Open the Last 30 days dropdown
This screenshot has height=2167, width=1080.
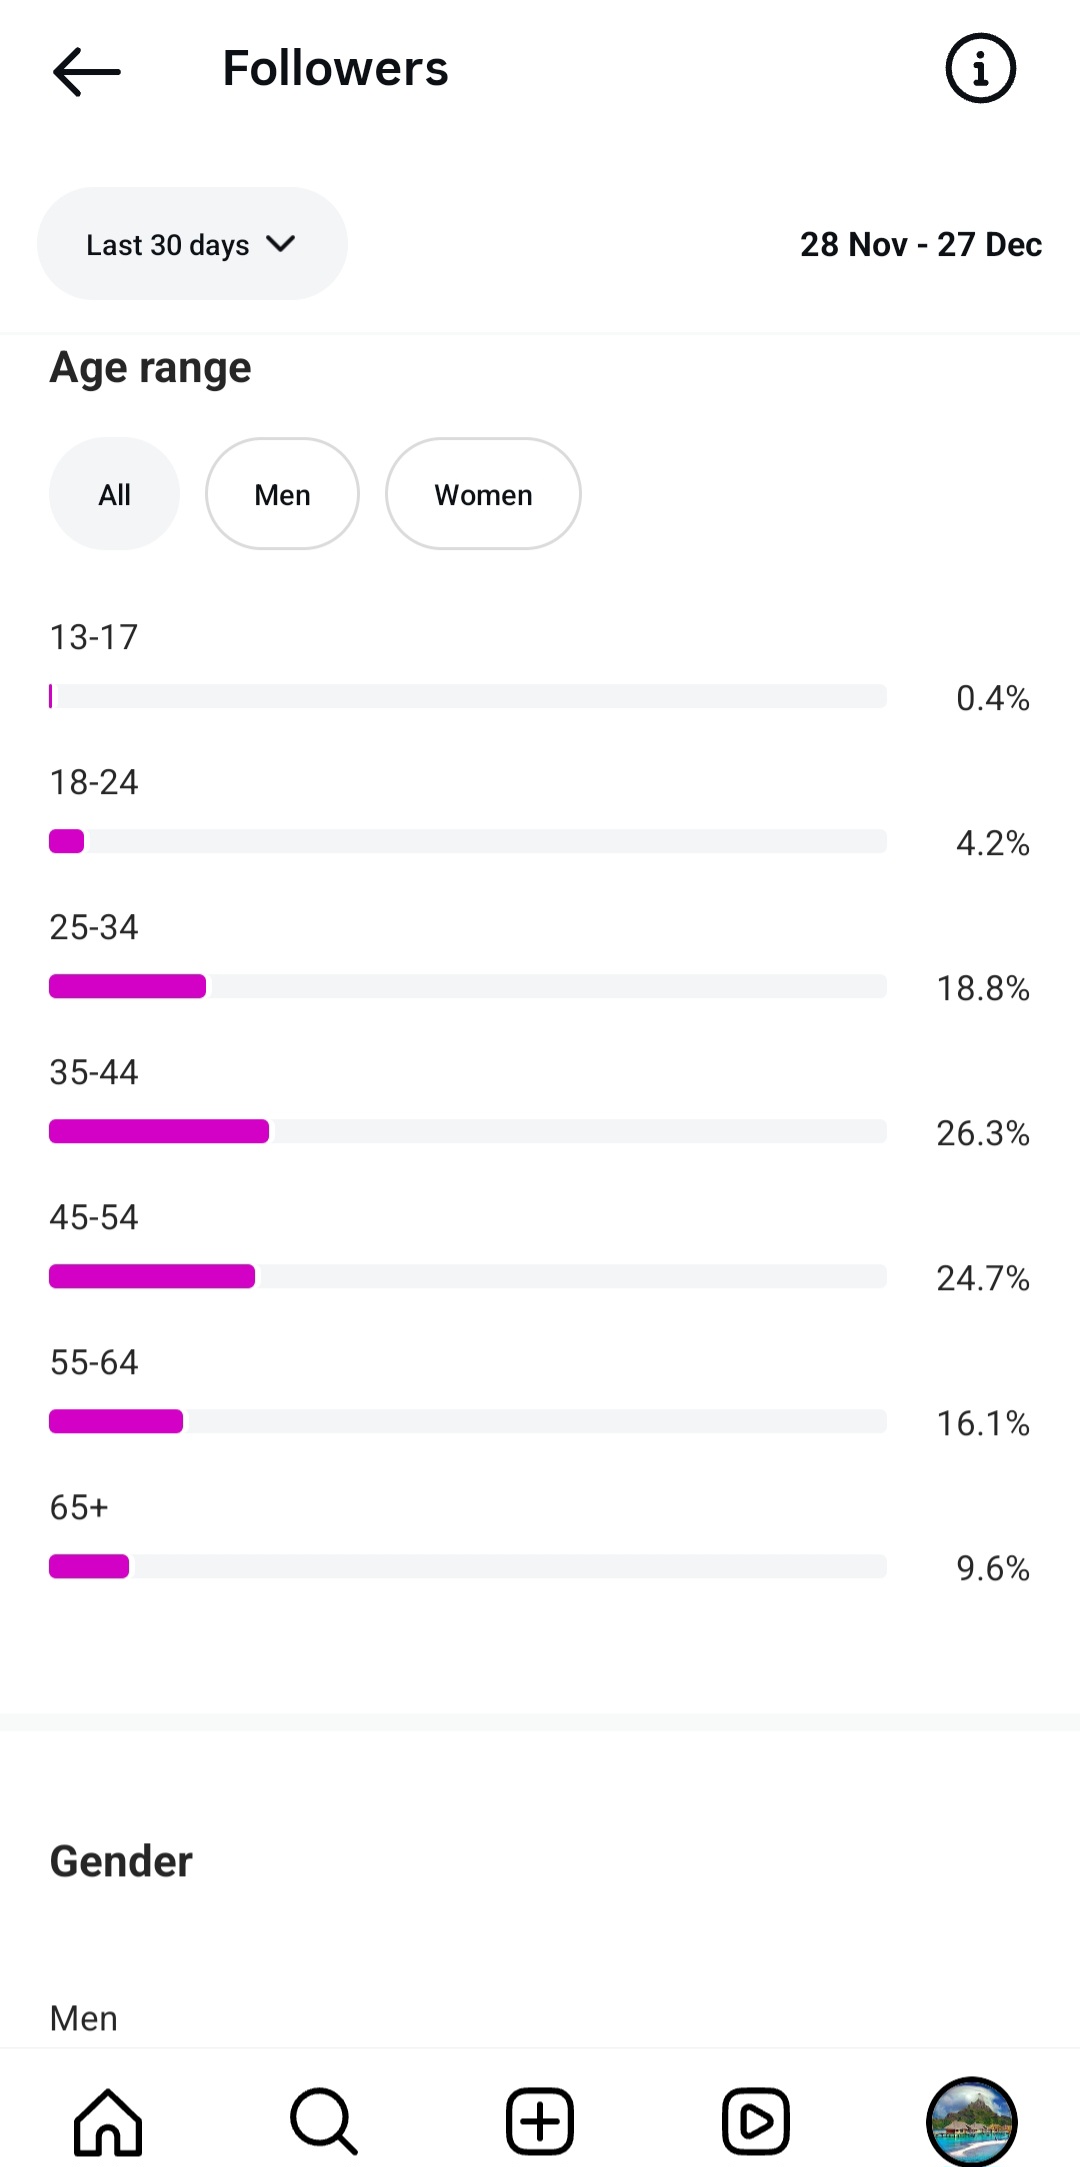(168, 244)
